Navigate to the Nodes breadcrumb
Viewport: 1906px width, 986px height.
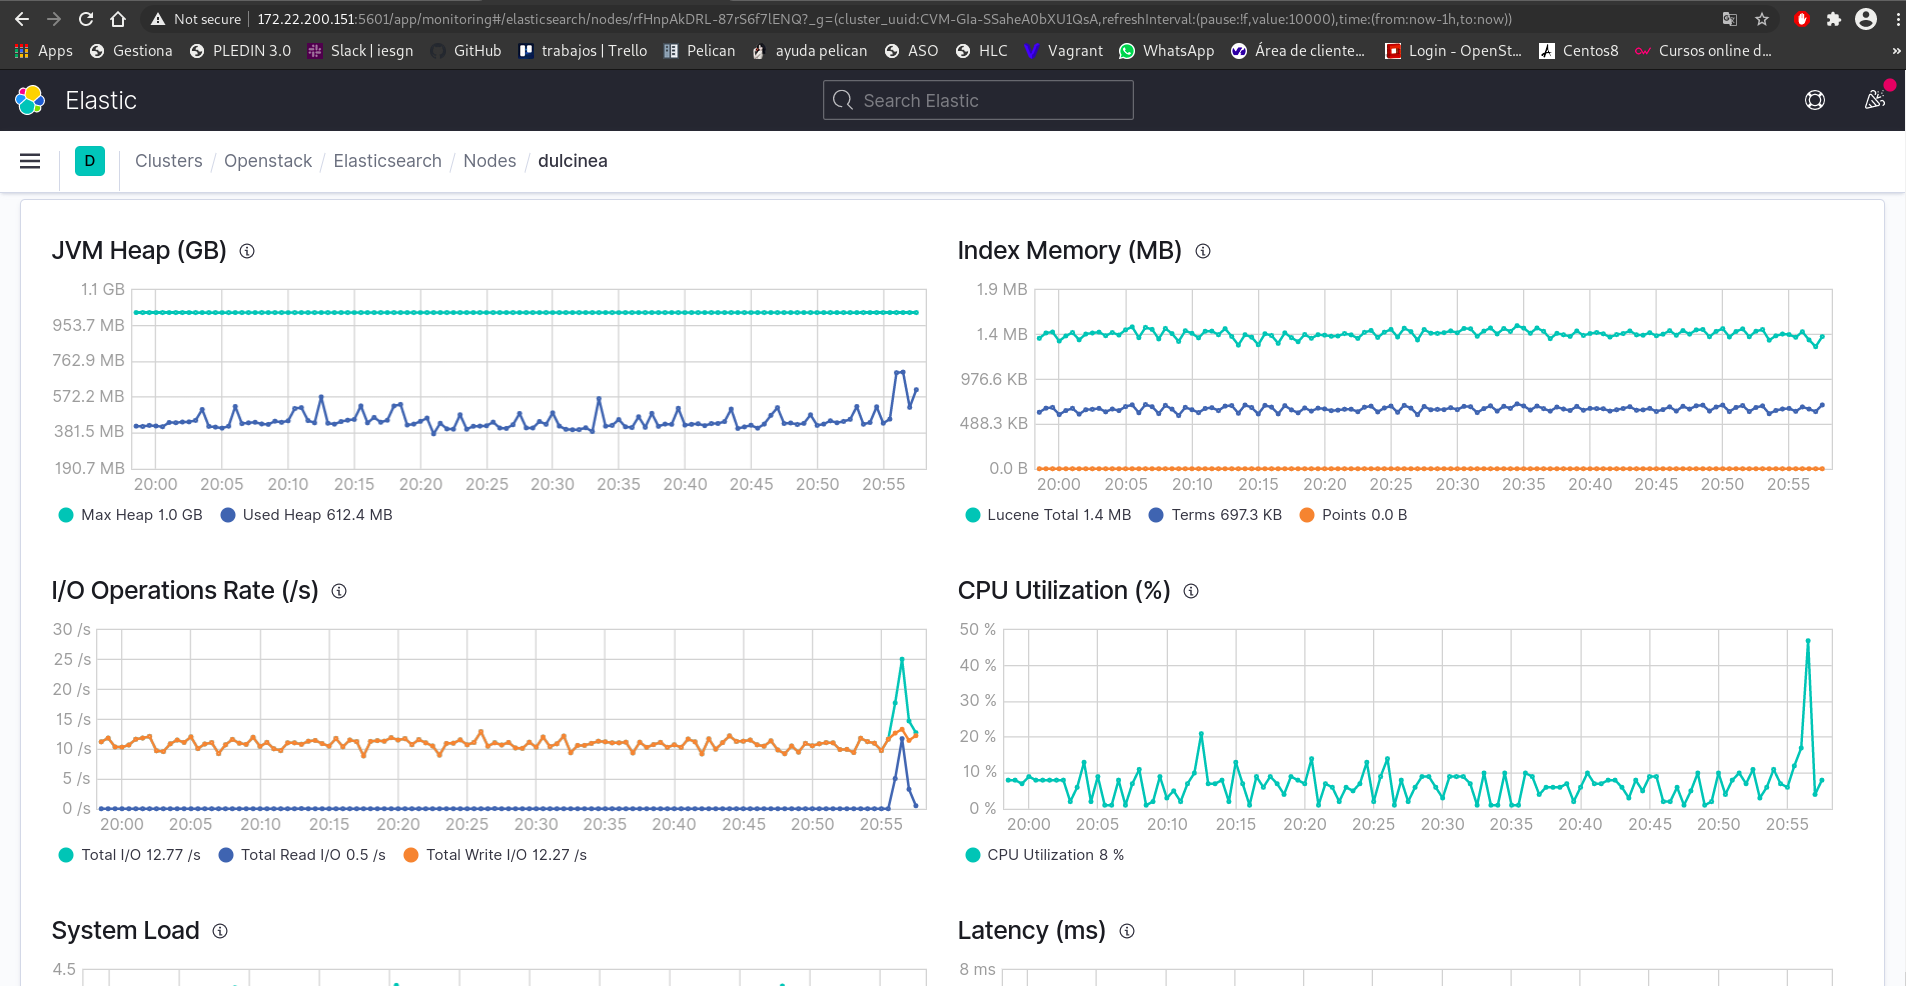pos(489,161)
